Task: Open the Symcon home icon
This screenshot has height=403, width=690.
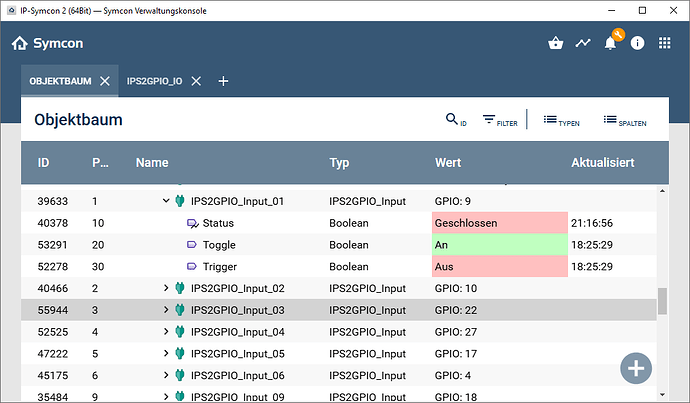Action: pos(19,43)
